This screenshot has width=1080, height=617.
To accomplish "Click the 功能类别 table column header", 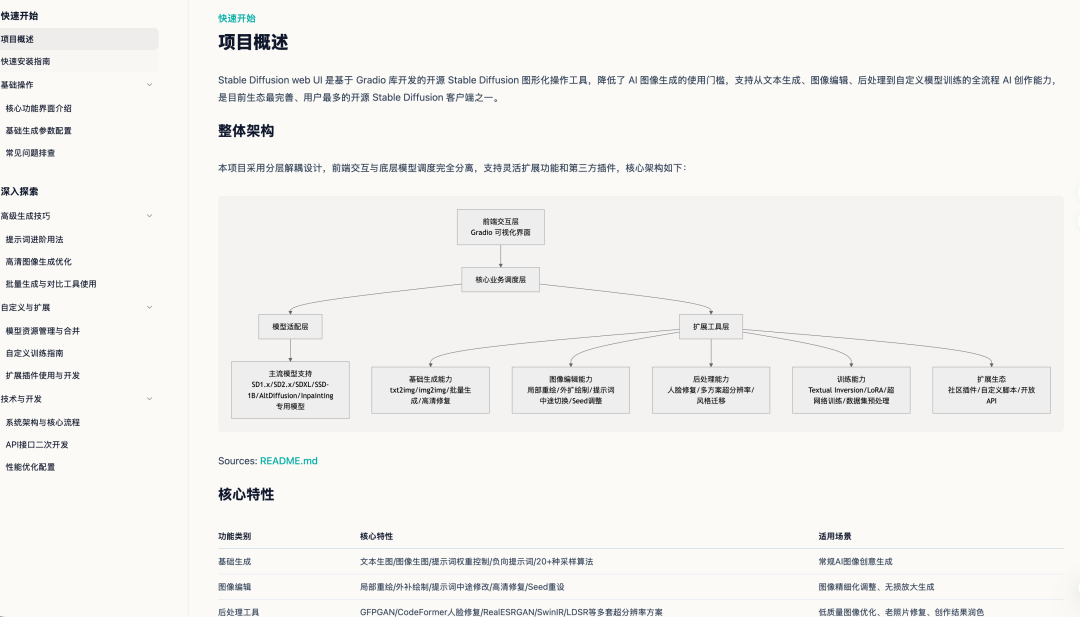I will (235, 536).
